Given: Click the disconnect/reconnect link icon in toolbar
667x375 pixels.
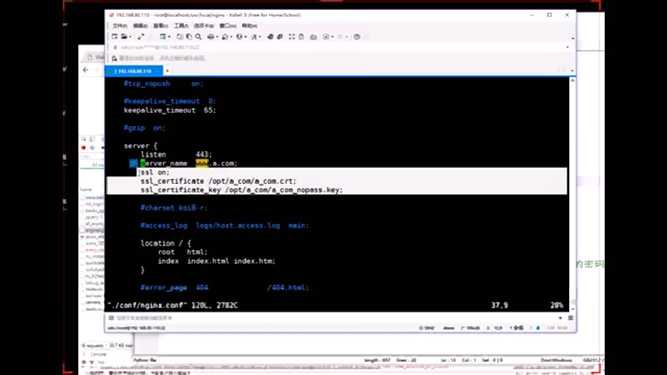Looking at the screenshot, I should tap(140, 37).
